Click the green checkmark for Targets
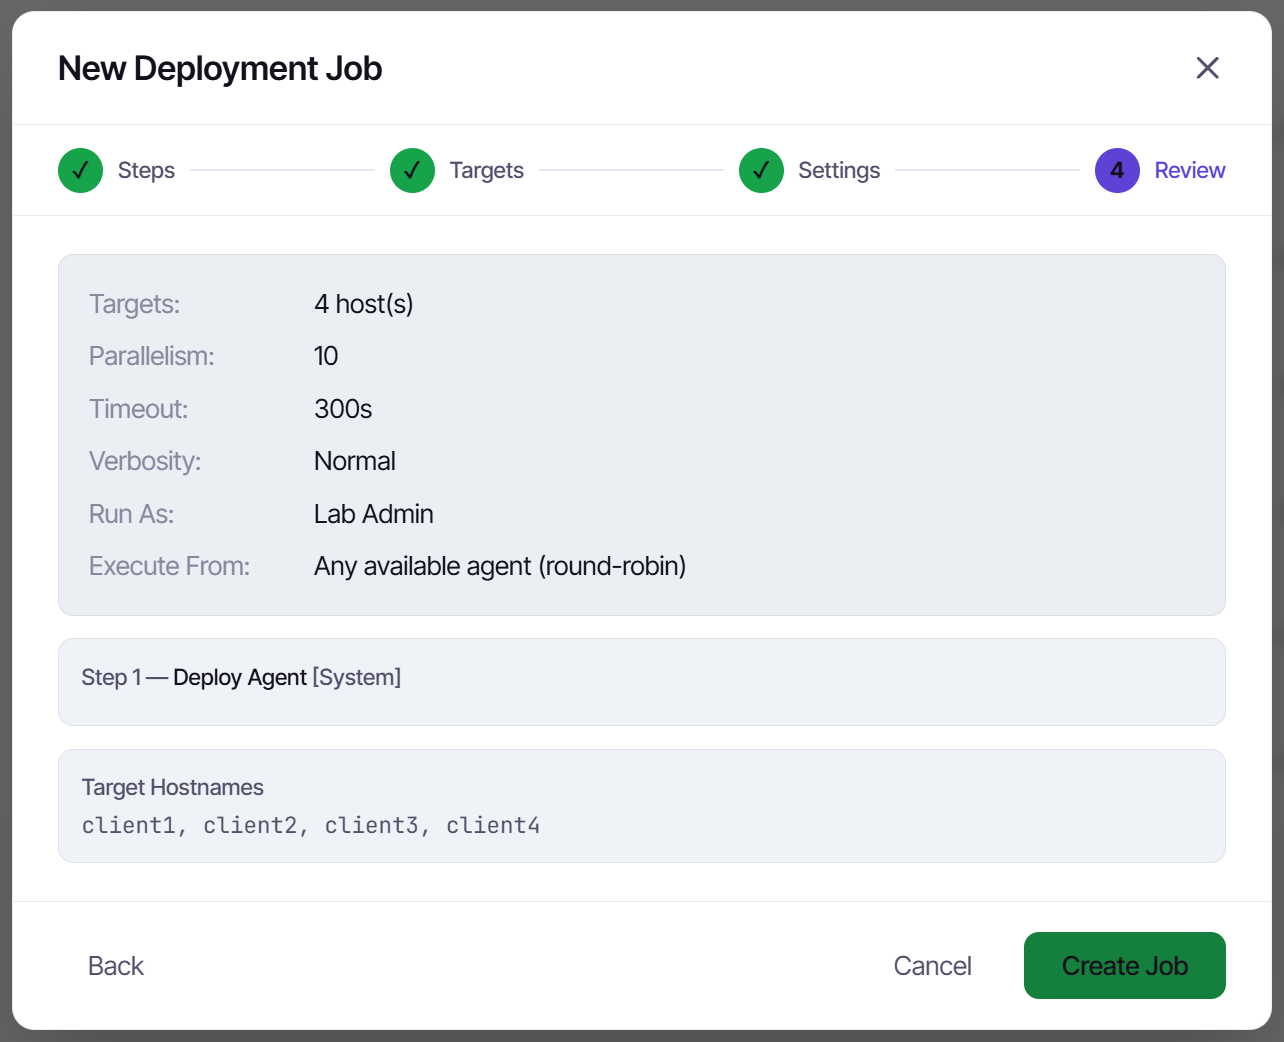The height and width of the screenshot is (1042, 1284). click(x=412, y=170)
